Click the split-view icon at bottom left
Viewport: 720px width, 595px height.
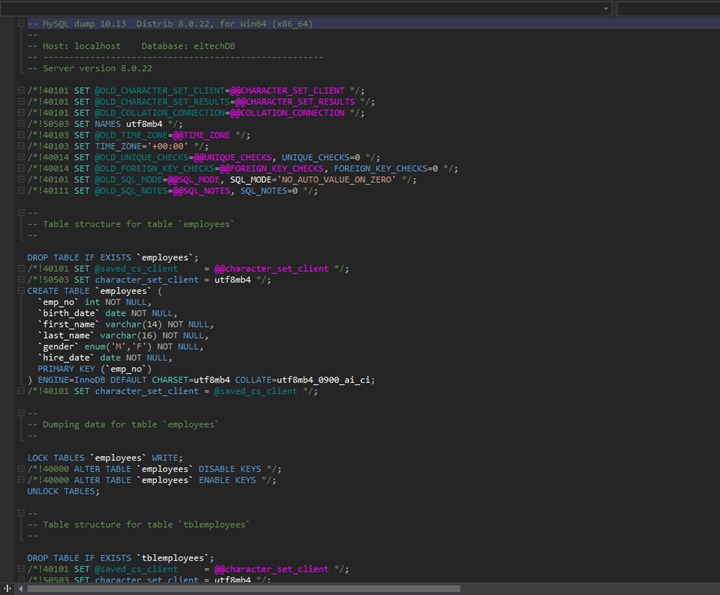pos(7,588)
